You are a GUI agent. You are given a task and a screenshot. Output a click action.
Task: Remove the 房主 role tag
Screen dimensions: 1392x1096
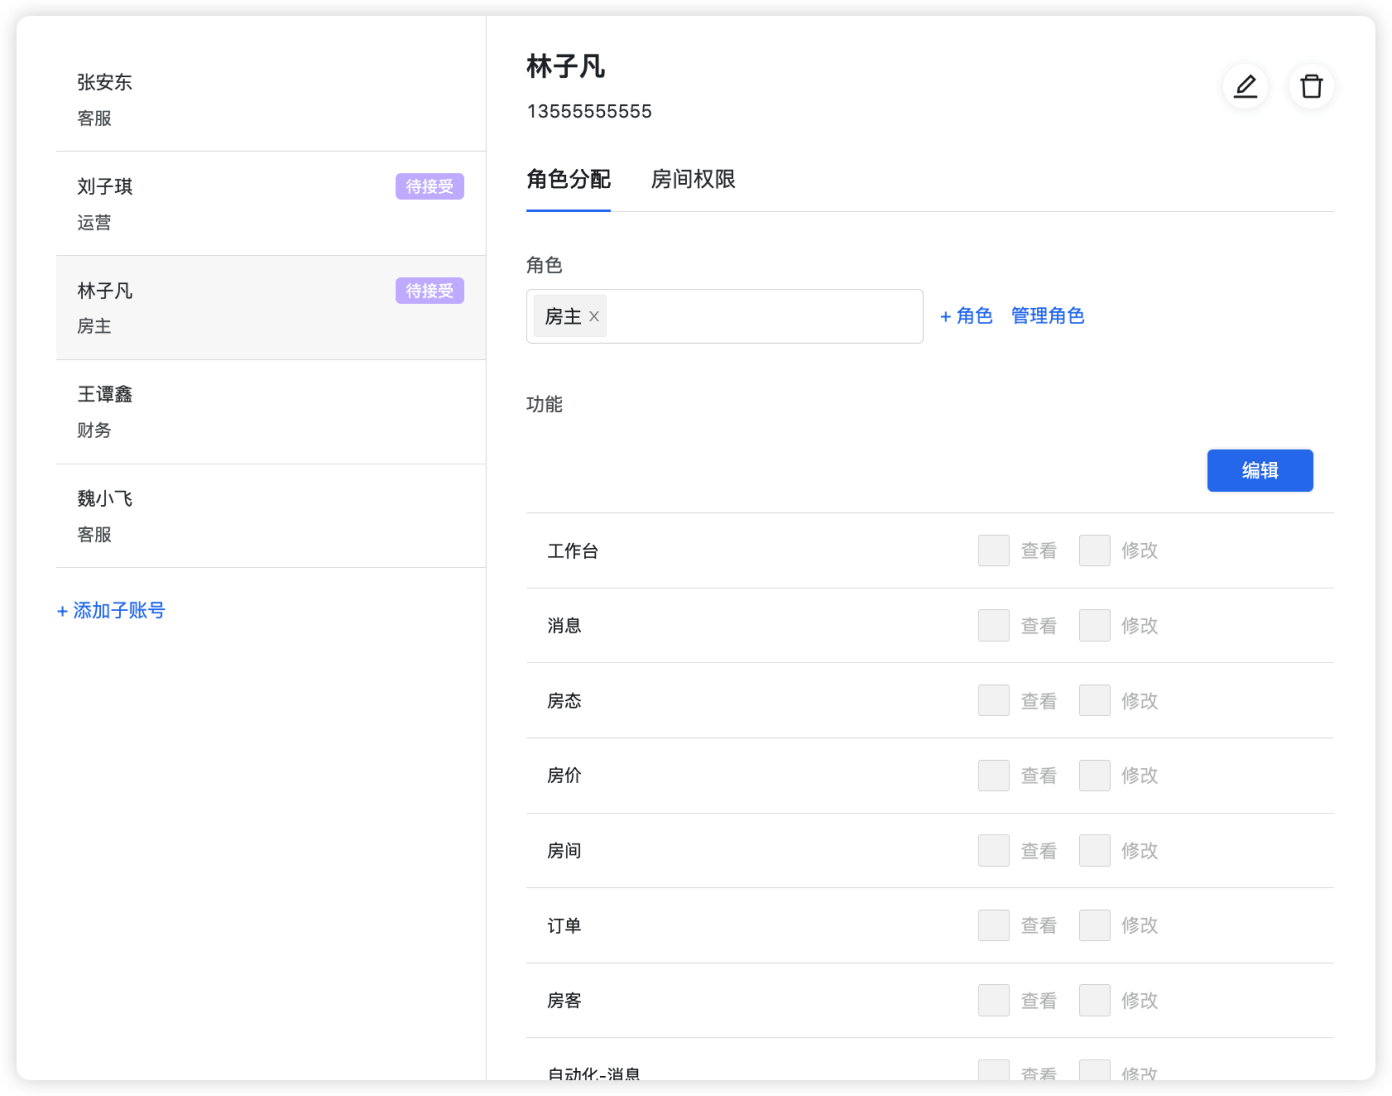pyautogui.click(x=594, y=316)
